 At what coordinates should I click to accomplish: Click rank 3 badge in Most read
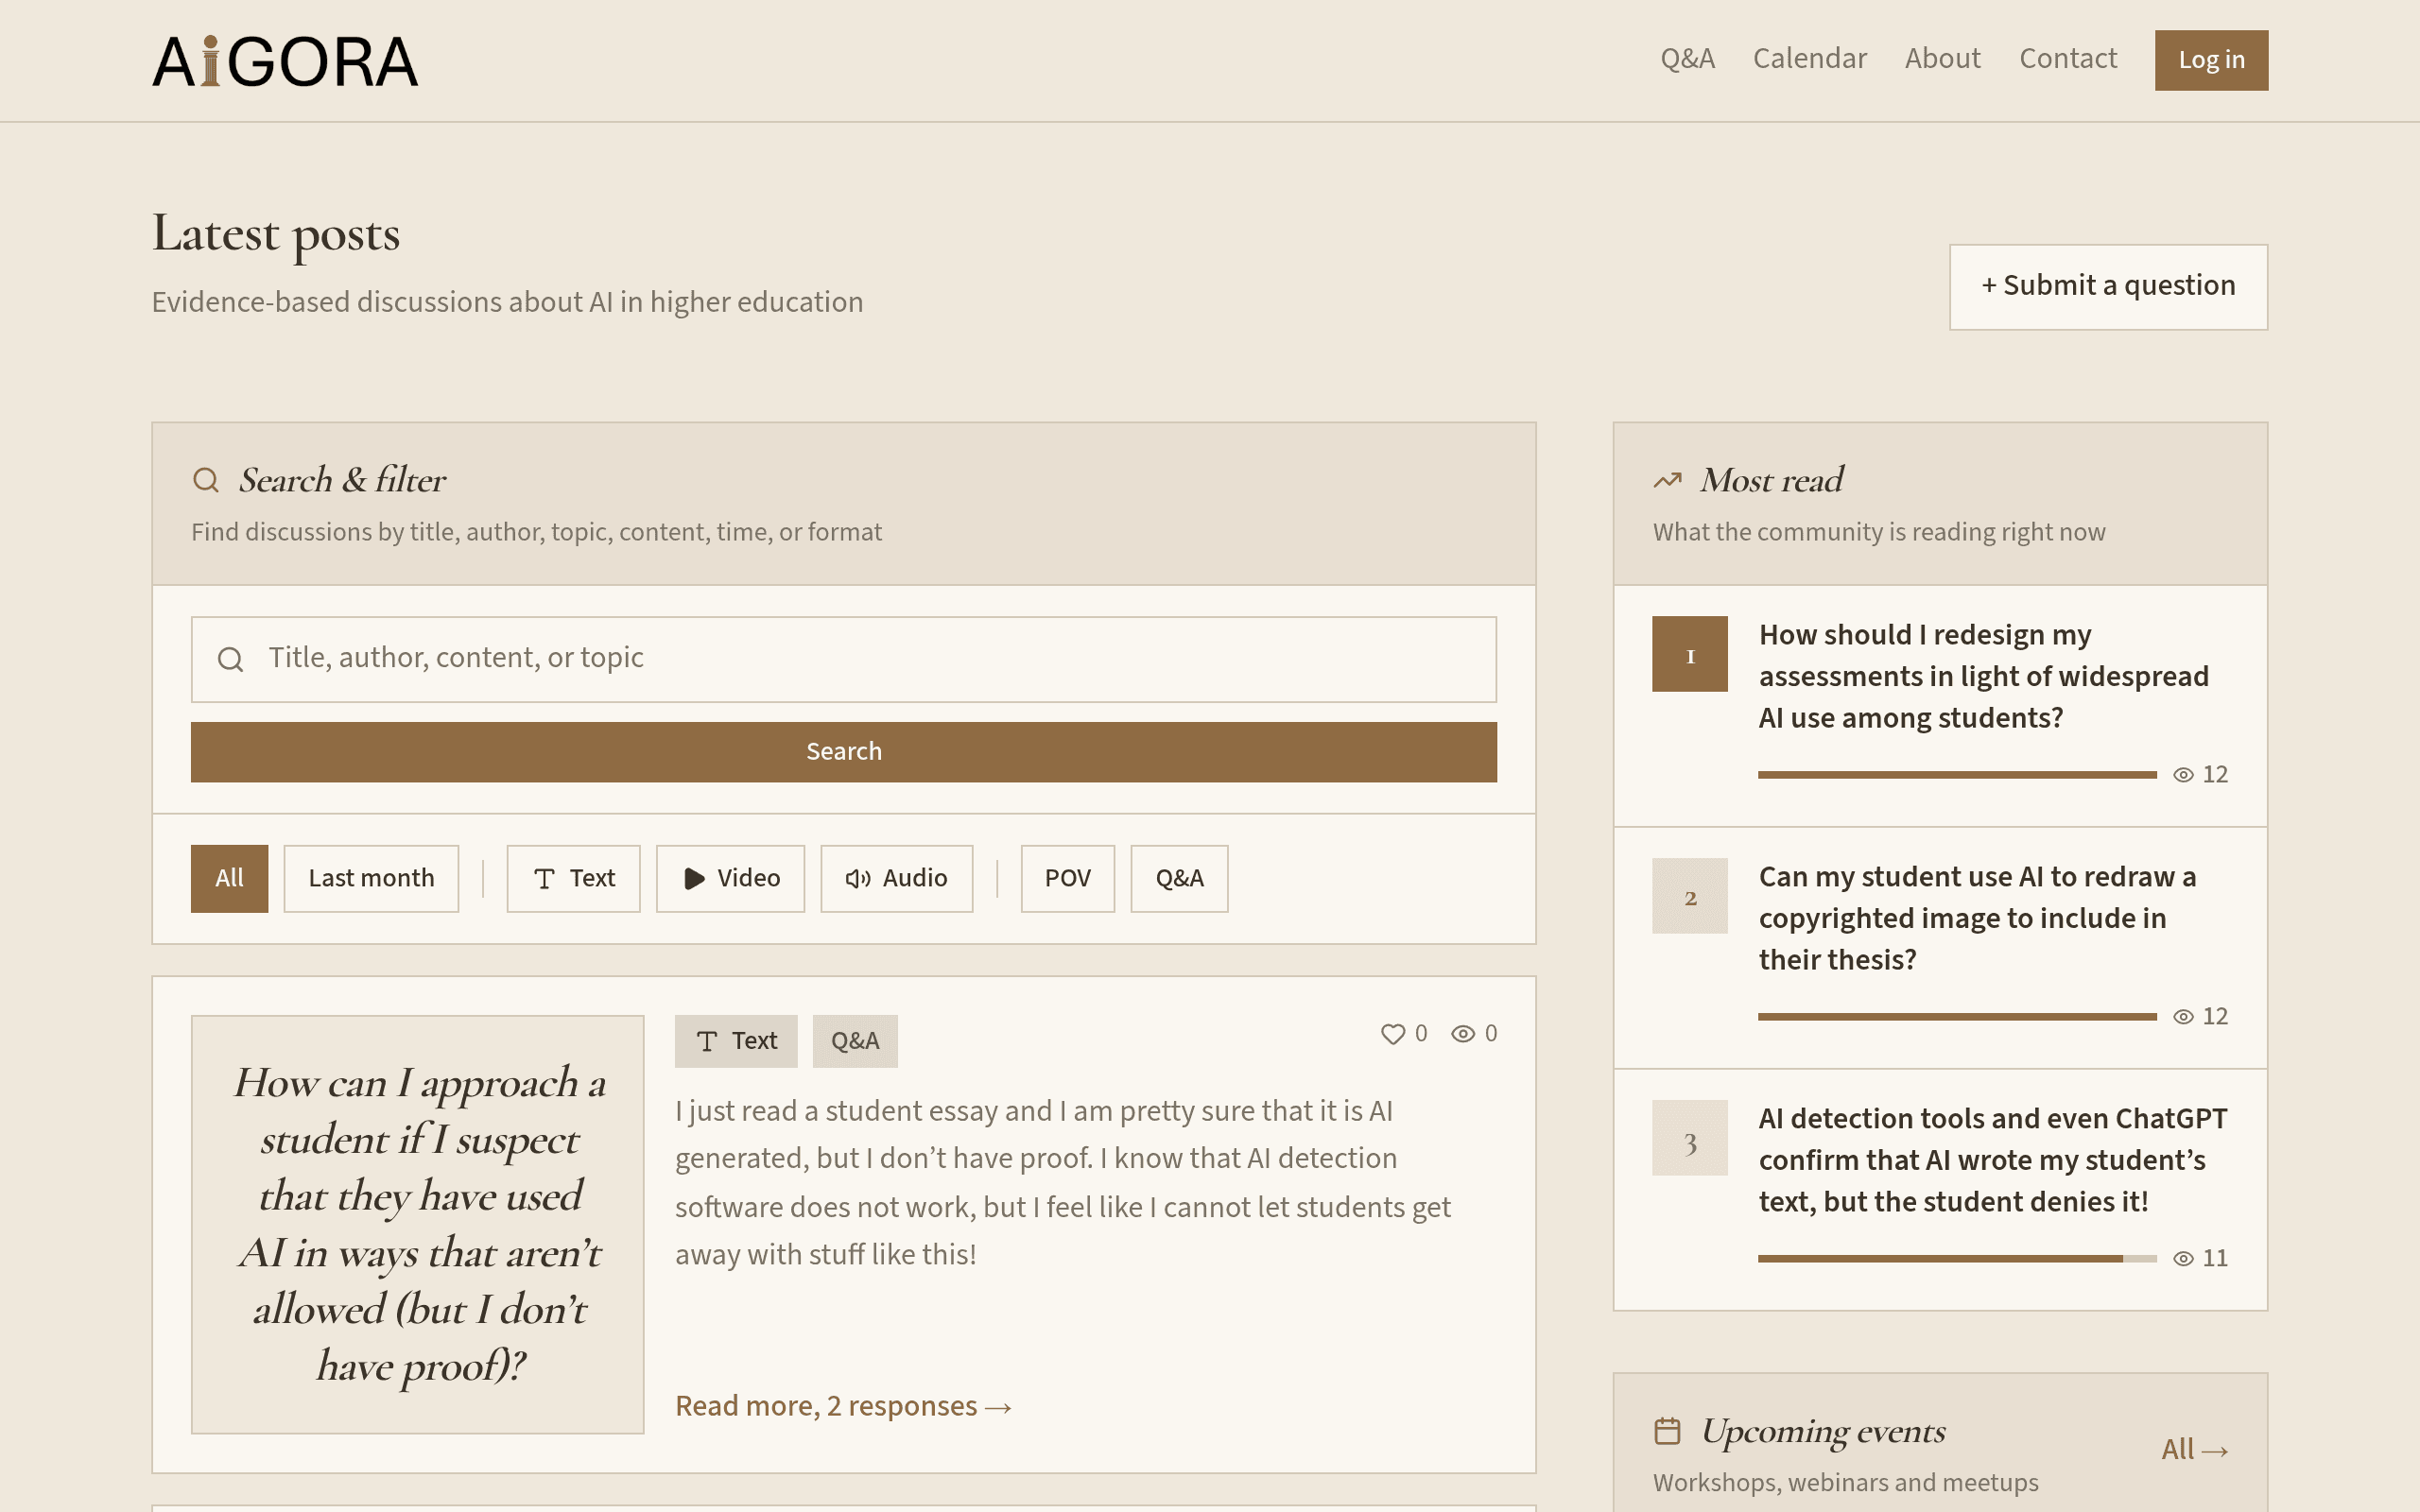point(1690,1138)
